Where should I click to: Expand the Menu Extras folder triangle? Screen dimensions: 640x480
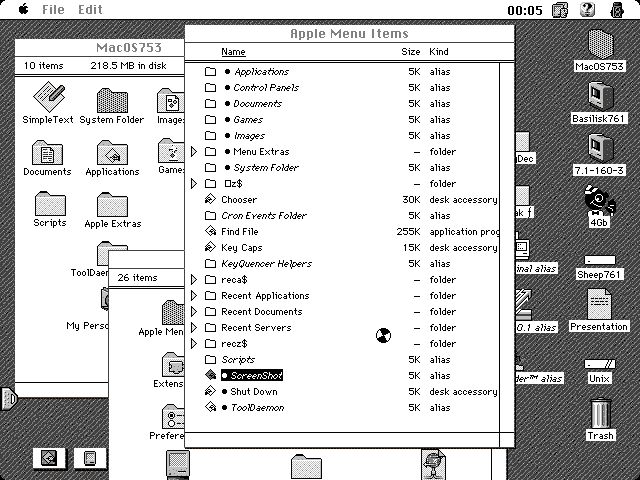(194, 152)
